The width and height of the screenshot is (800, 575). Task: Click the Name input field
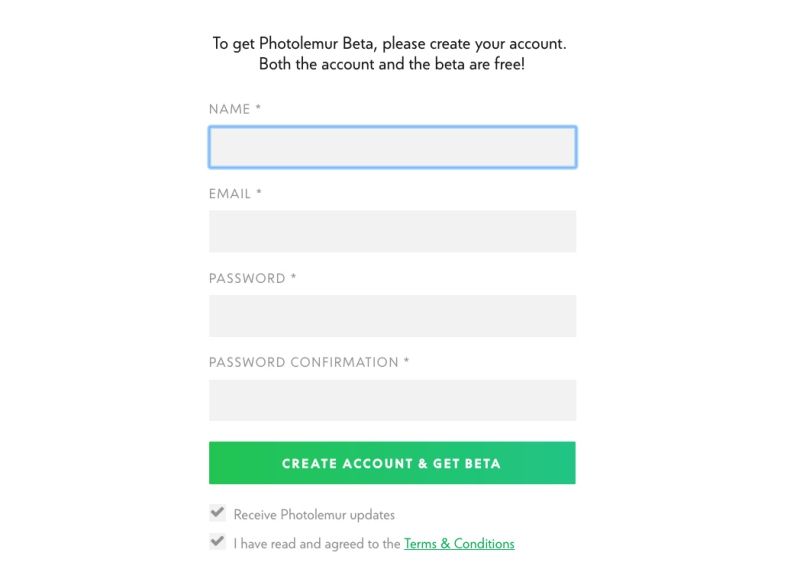tap(392, 147)
